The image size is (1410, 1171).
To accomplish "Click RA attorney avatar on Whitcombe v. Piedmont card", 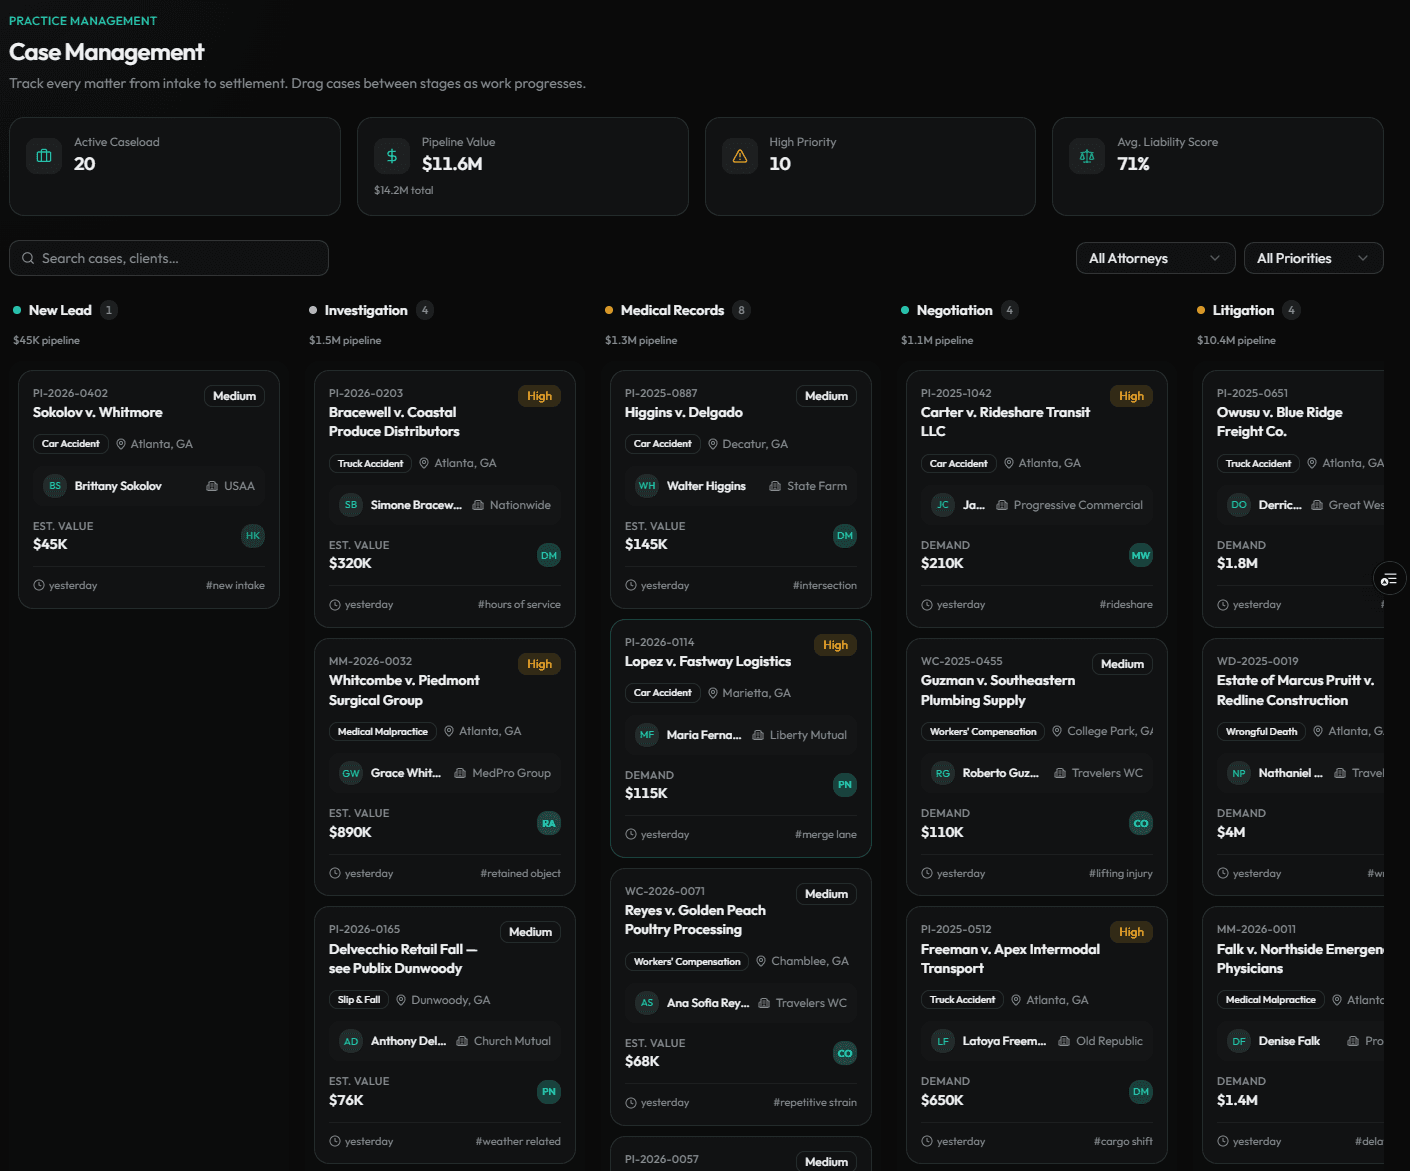I will pyautogui.click(x=549, y=823).
